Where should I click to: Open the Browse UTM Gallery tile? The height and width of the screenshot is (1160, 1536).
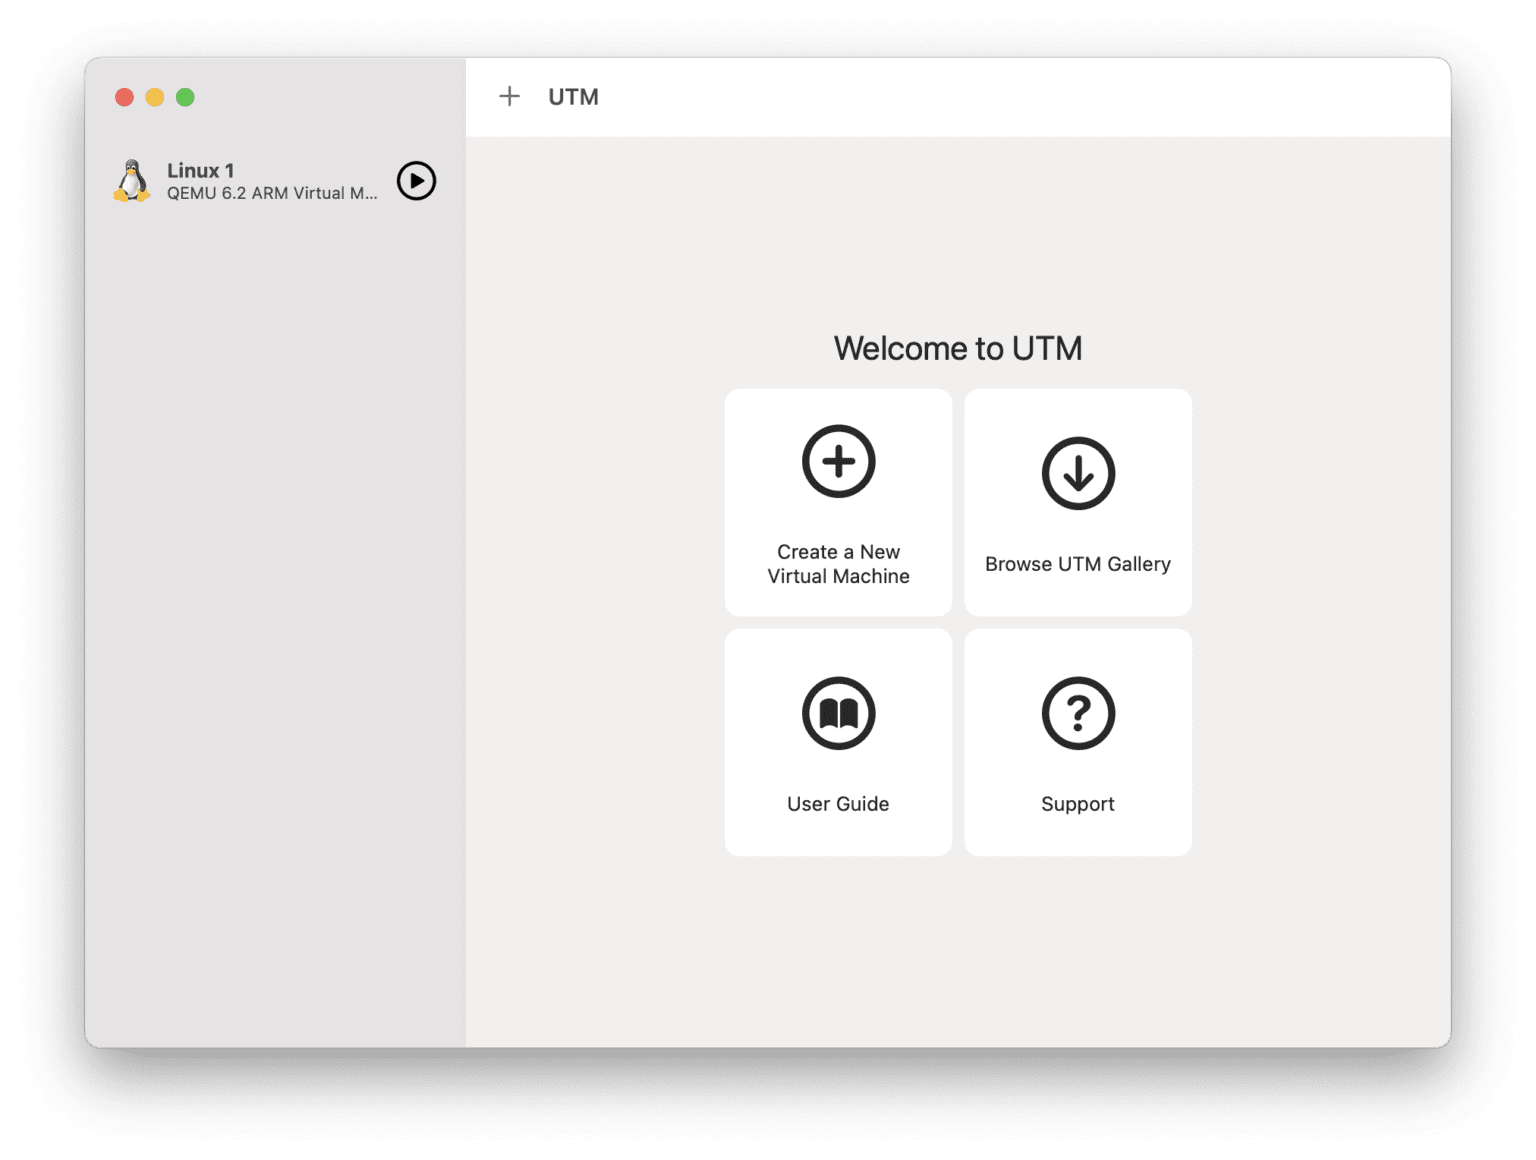(1077, 501)
